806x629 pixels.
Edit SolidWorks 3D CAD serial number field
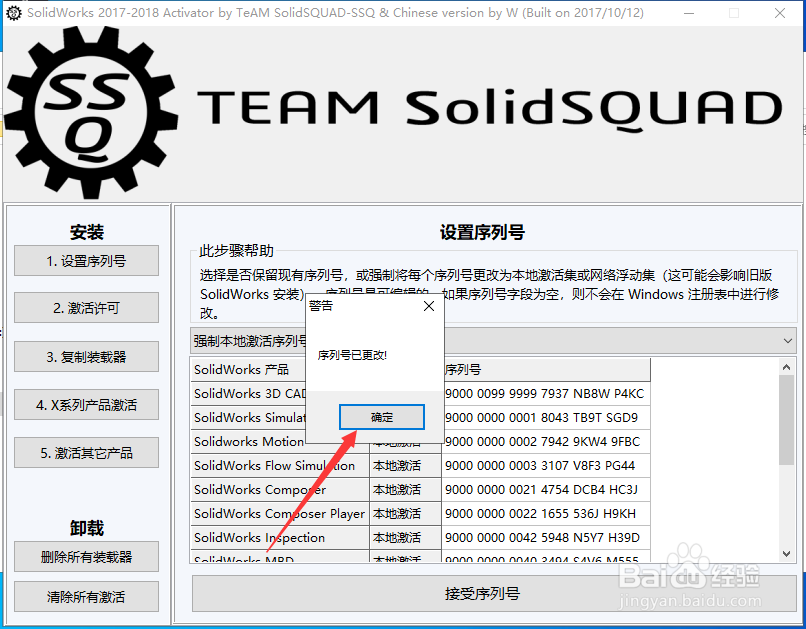545,394
